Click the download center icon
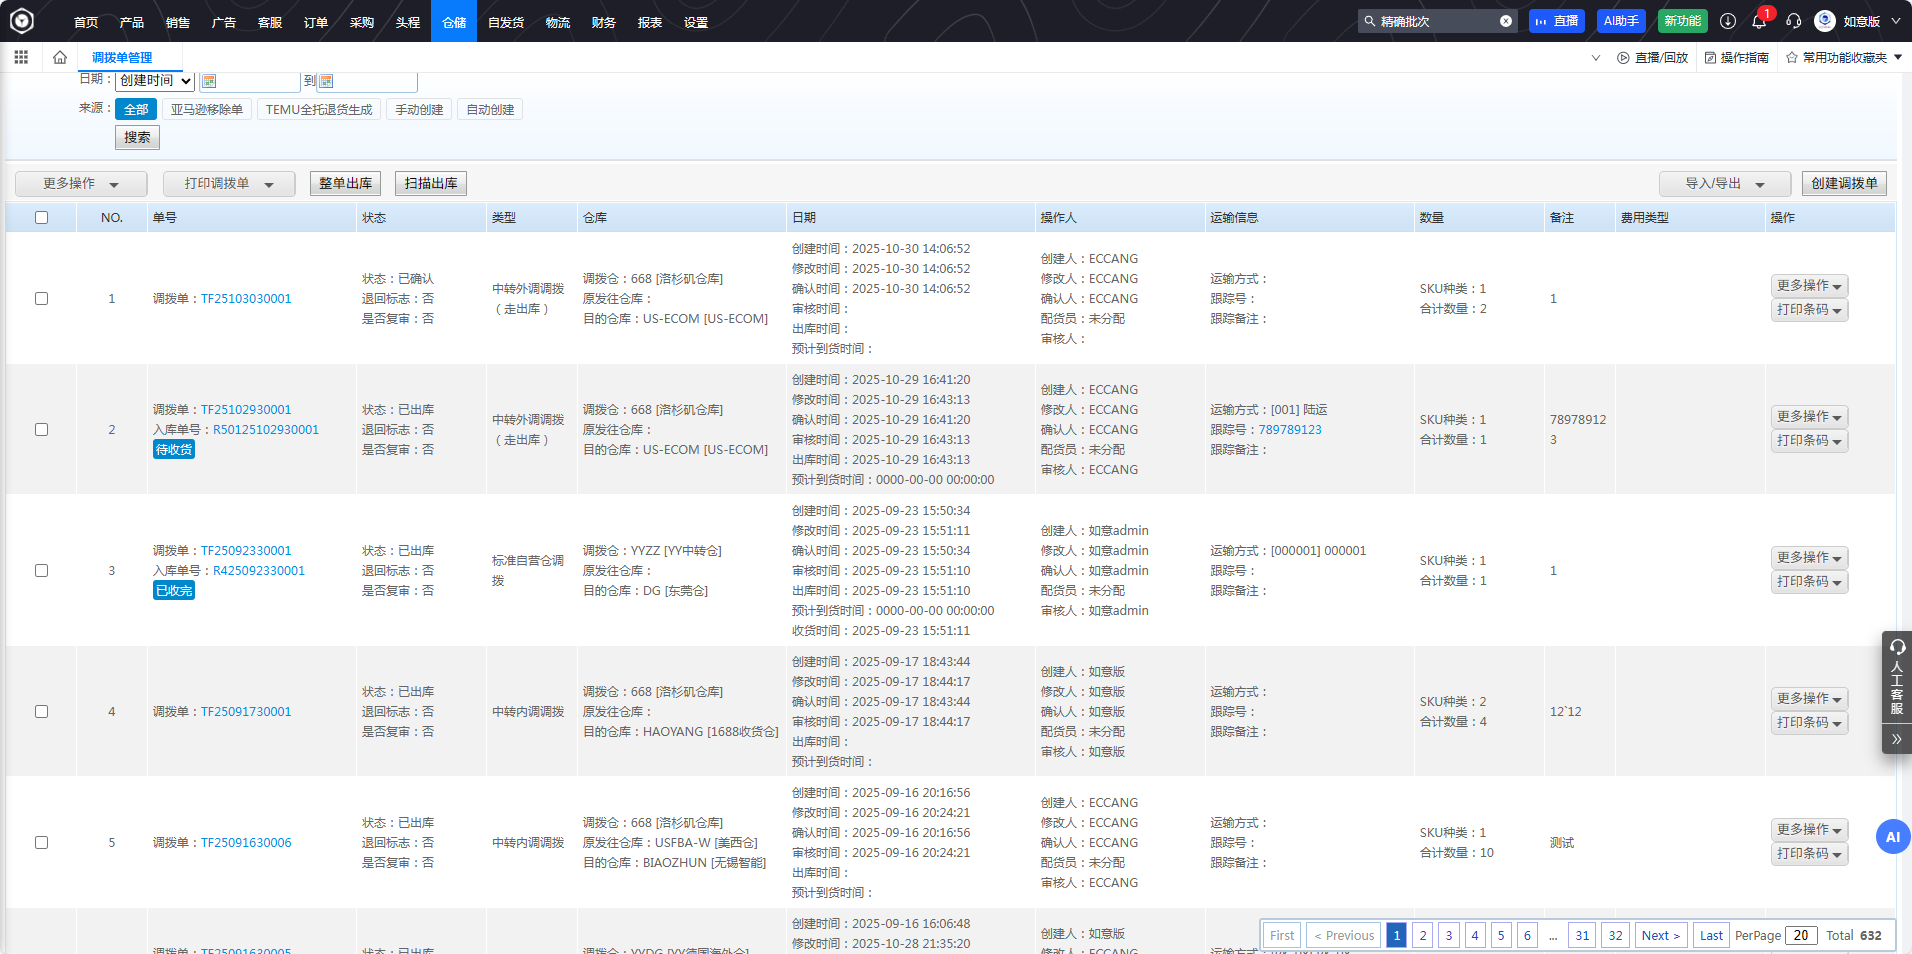The width and height of the screenshot is (1912, 954). (x=1727, y=21)
